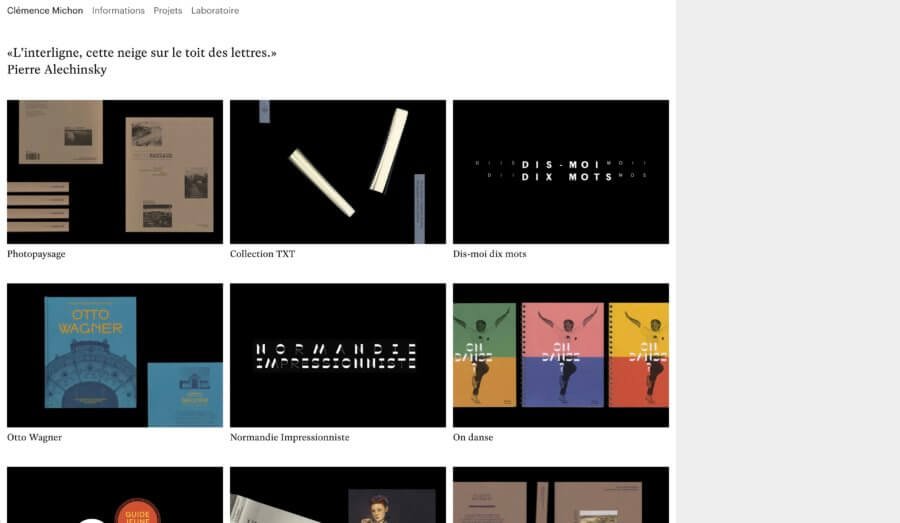
Task: Open the Laboratoire section
Action: 215,10
